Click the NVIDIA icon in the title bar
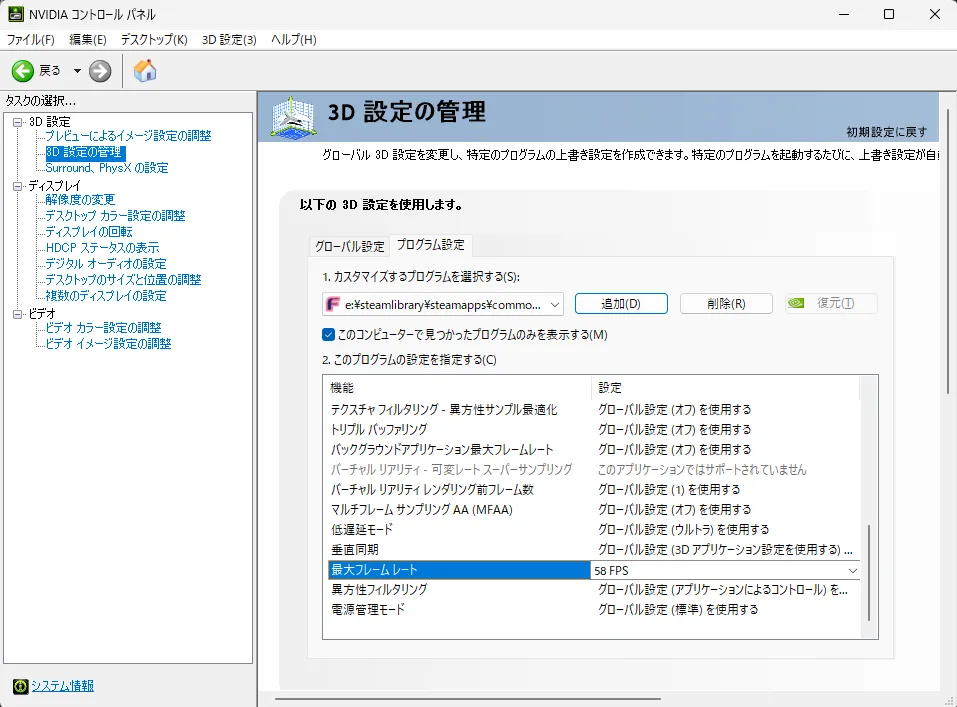Screen dimensions: 957x707 (x=14, y=14)
